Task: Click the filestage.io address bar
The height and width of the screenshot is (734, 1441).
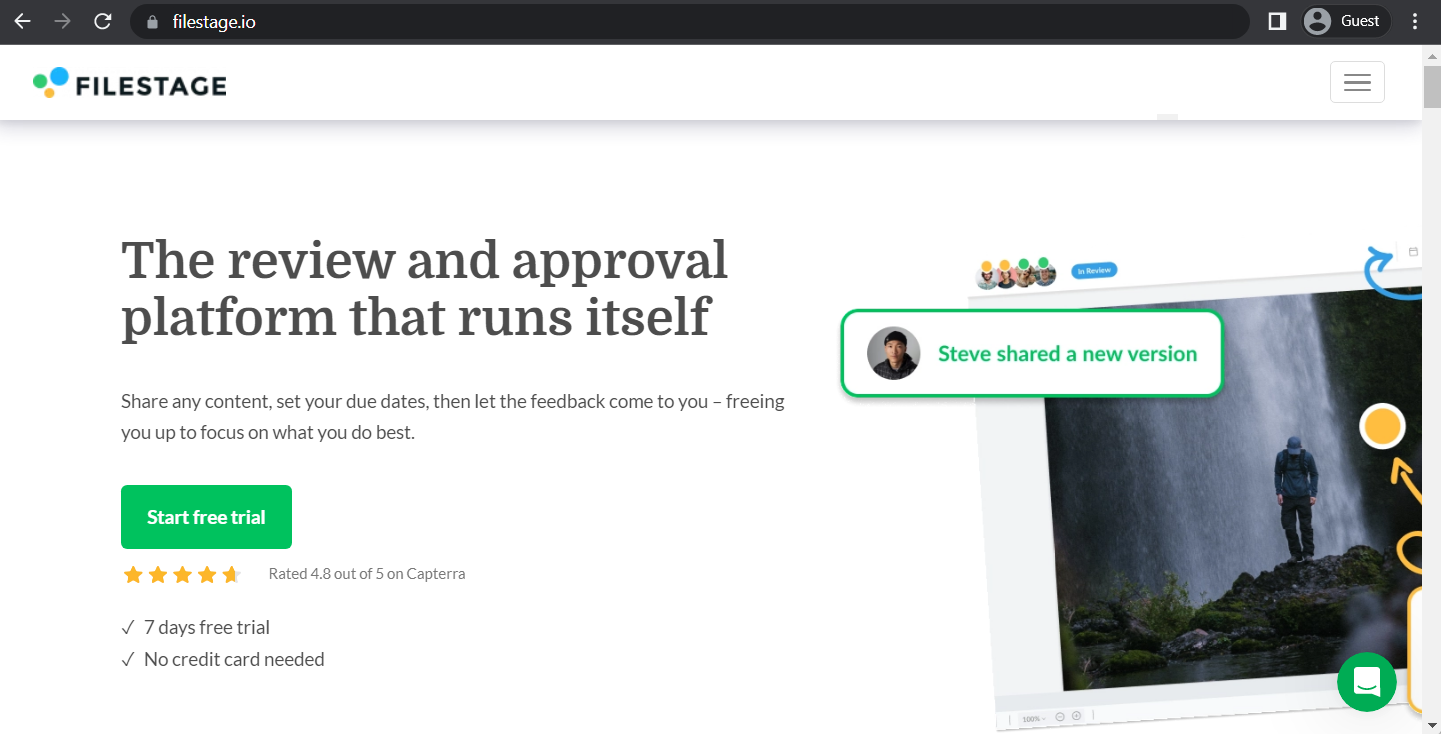Action: 689,21
